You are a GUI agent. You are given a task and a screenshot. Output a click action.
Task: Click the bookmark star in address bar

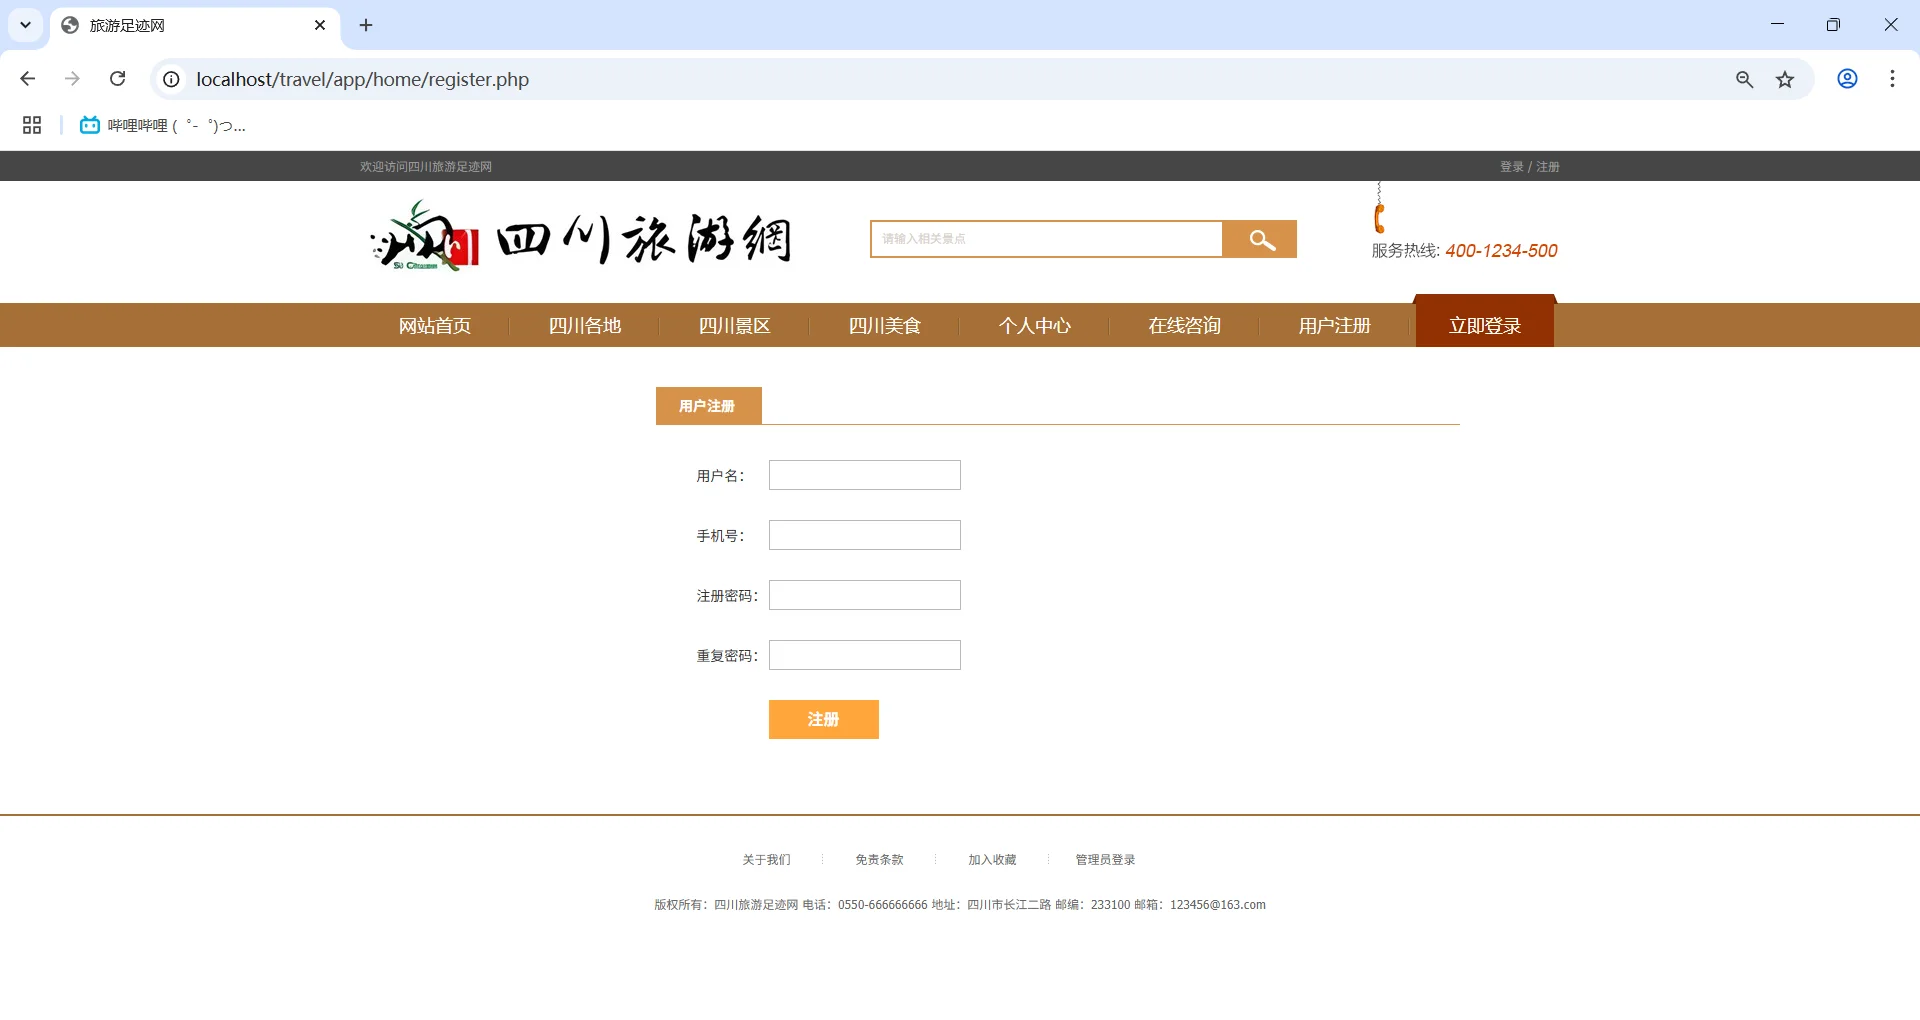tap(1786, 79)
